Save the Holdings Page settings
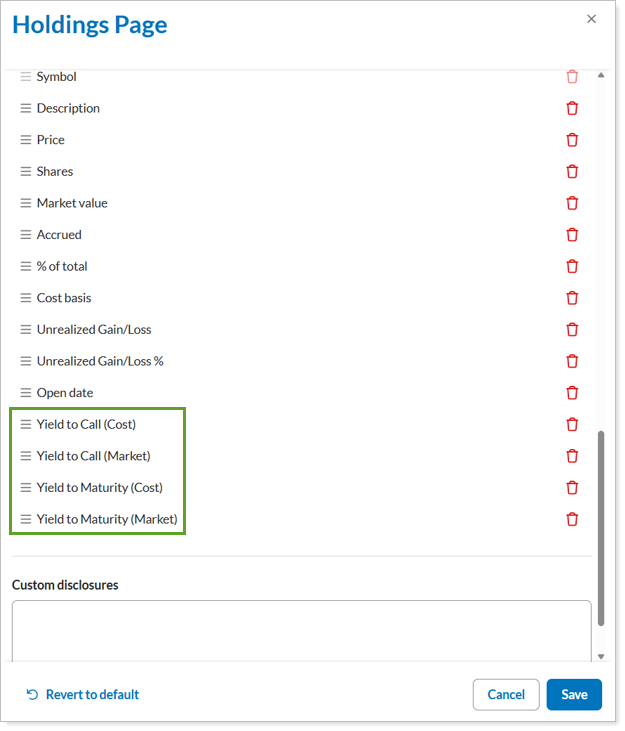Screen dimensions: 625x731 [574, 694]
